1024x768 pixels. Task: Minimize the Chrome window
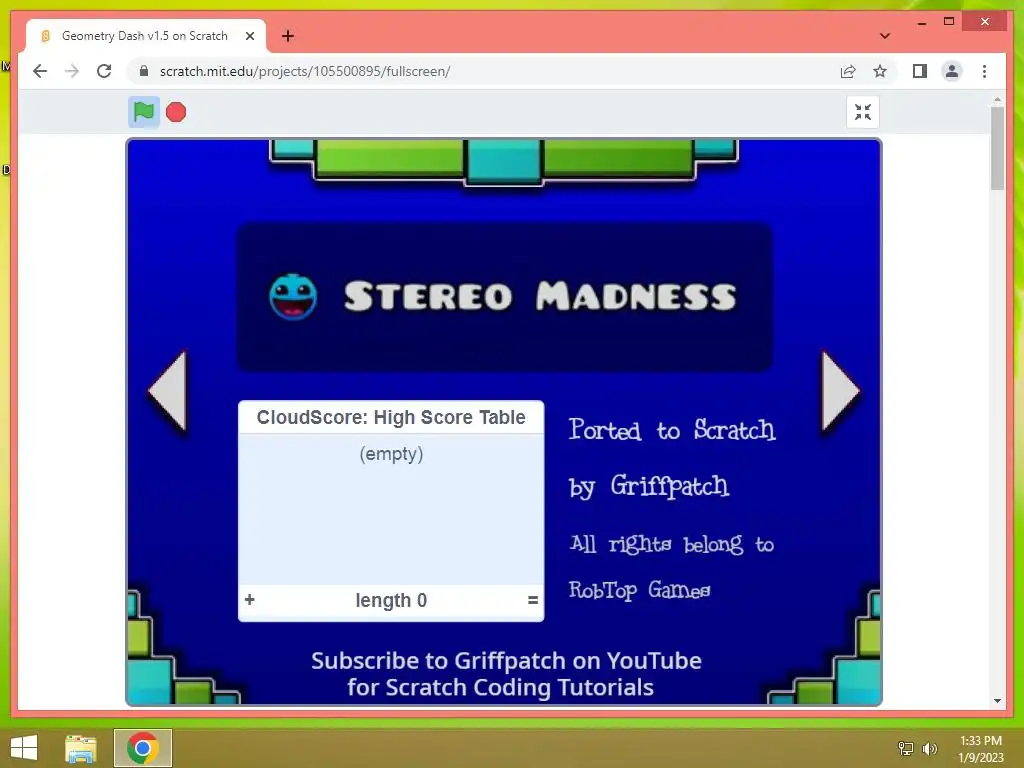click(x=921, y=22)
